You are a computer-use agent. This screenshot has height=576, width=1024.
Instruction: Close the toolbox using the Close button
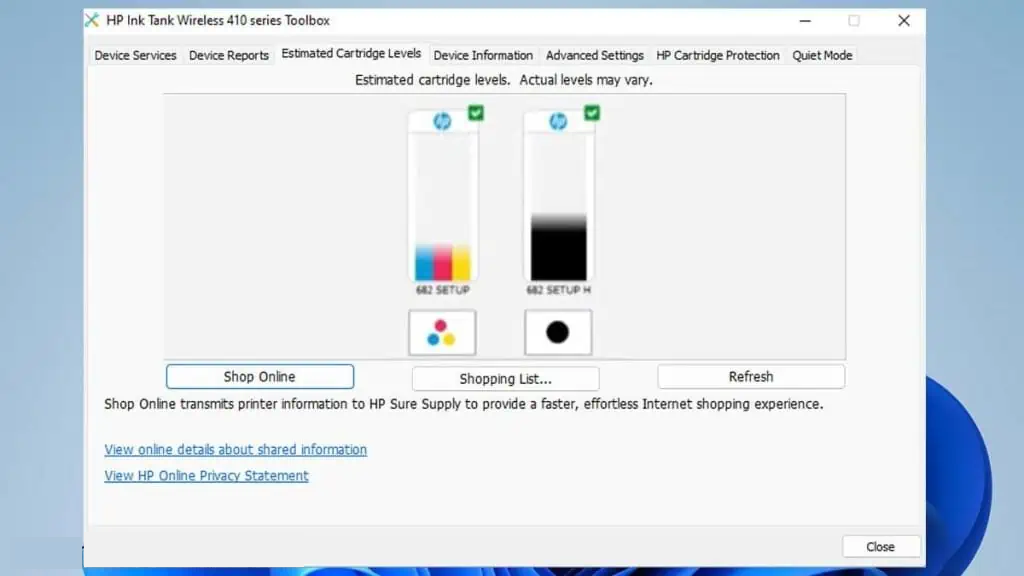pyautogui.click(x=881, y=547)
